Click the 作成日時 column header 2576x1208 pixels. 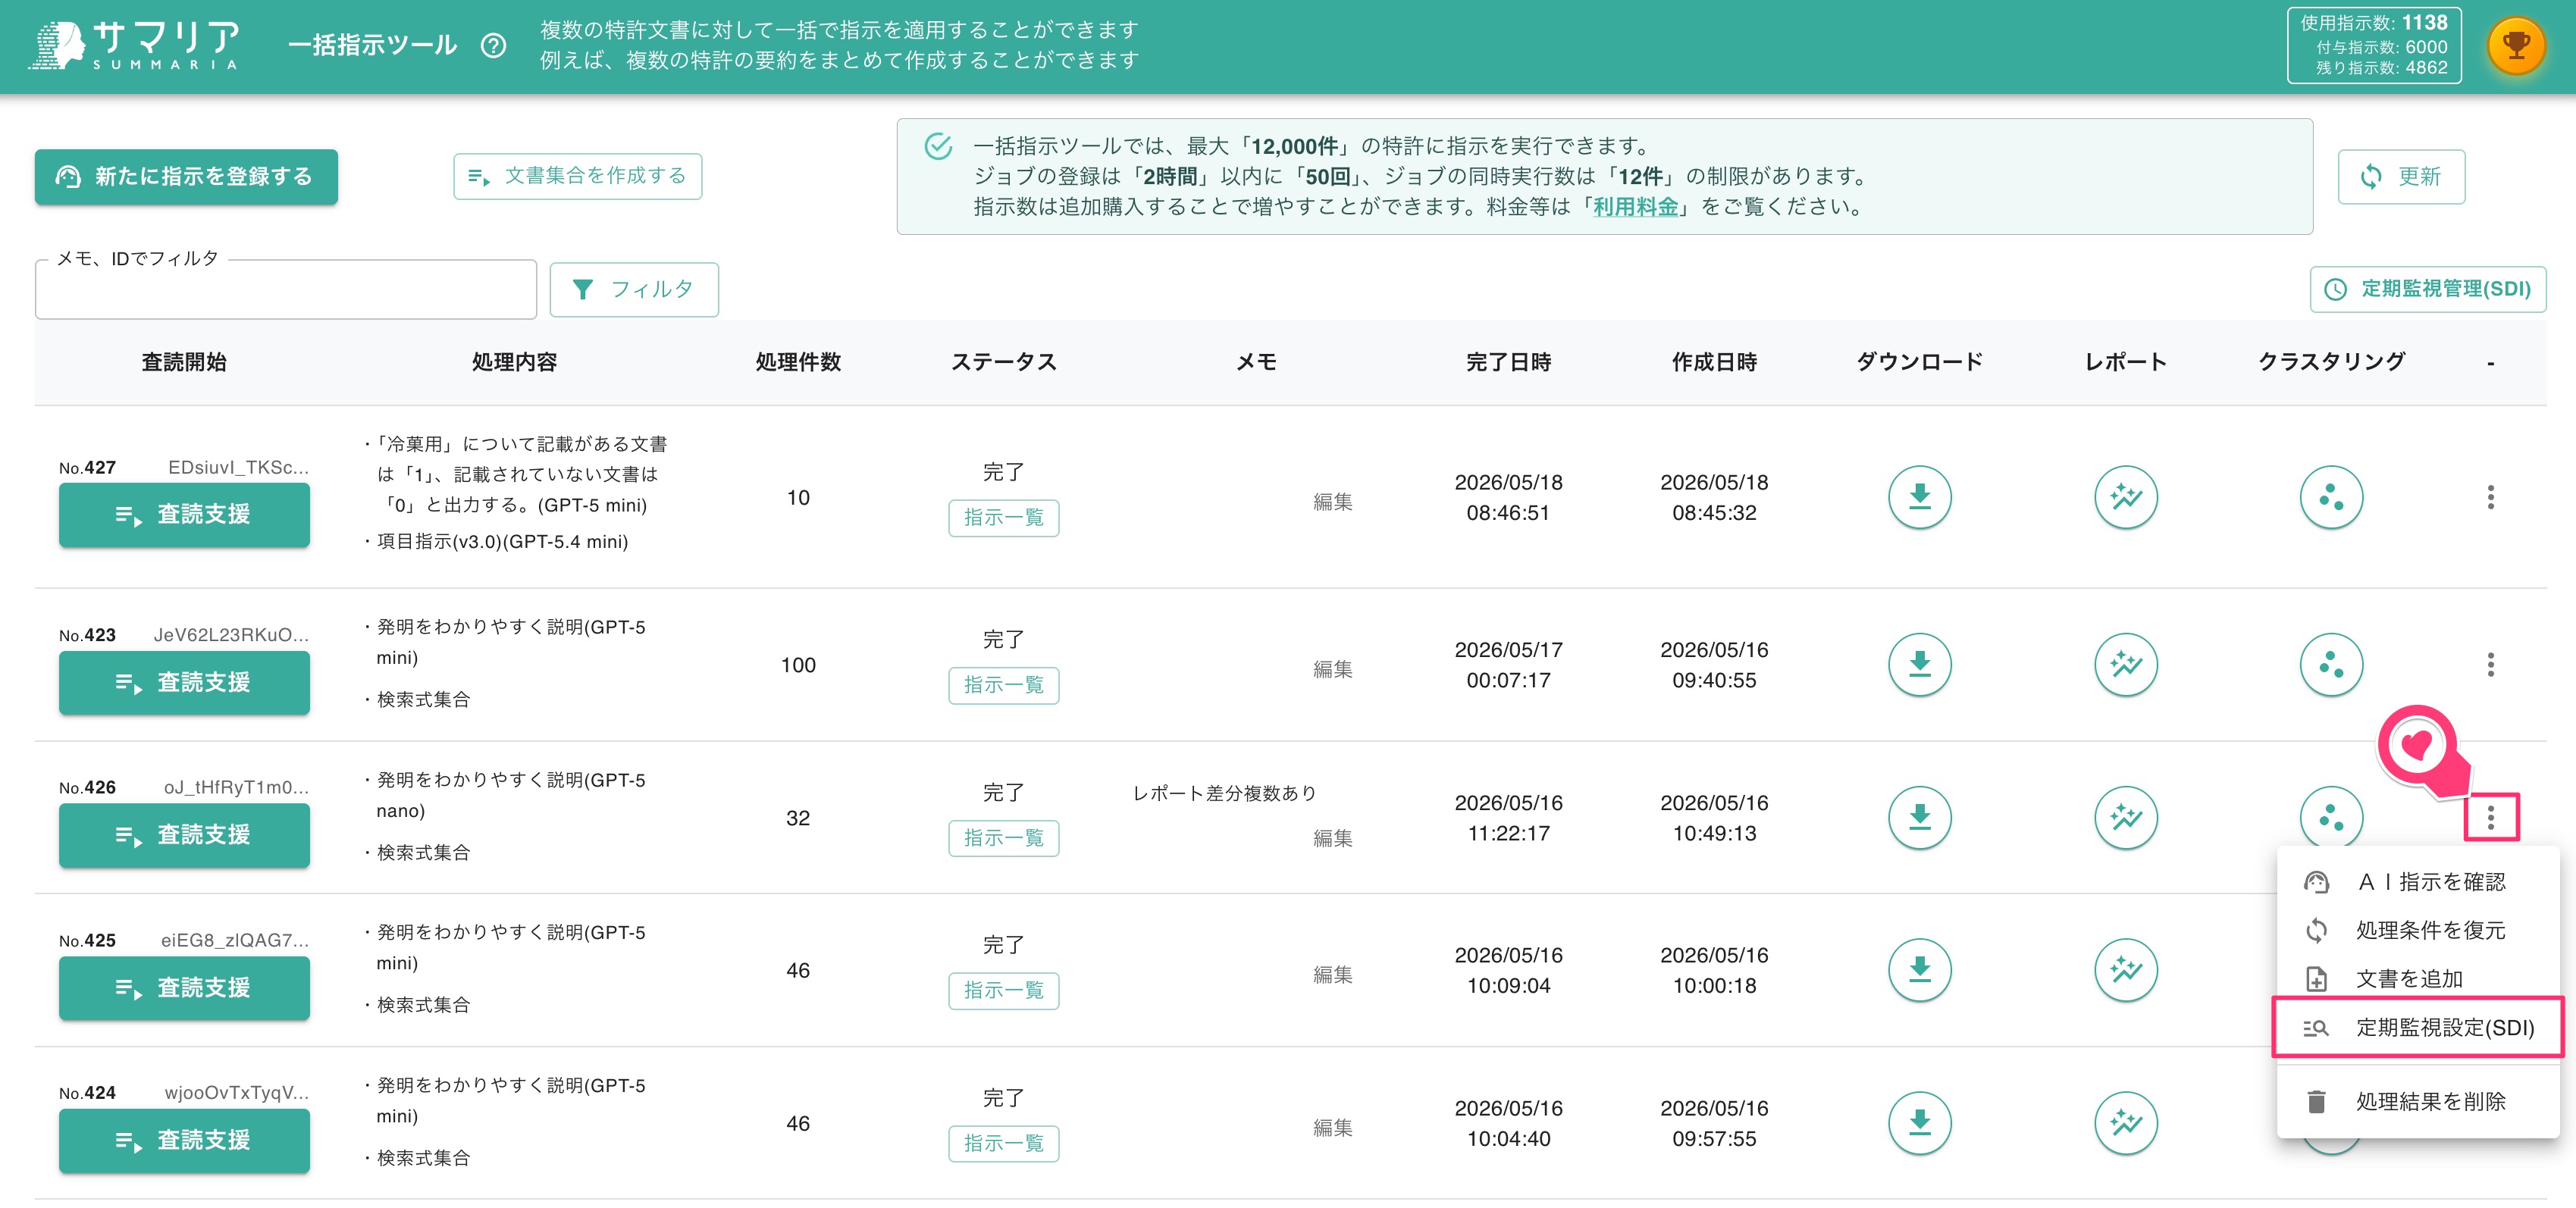1714,362
